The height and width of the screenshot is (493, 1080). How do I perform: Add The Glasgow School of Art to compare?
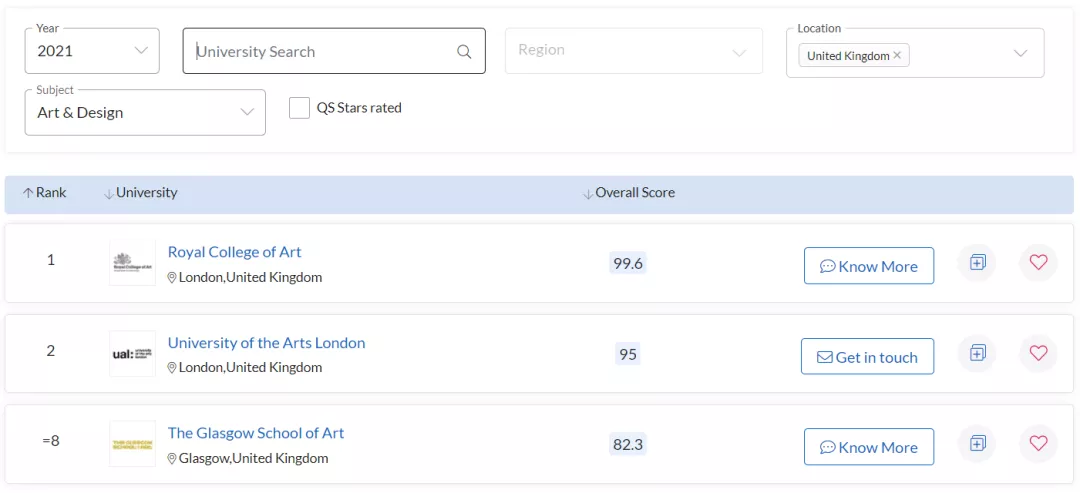coord(977,443)
